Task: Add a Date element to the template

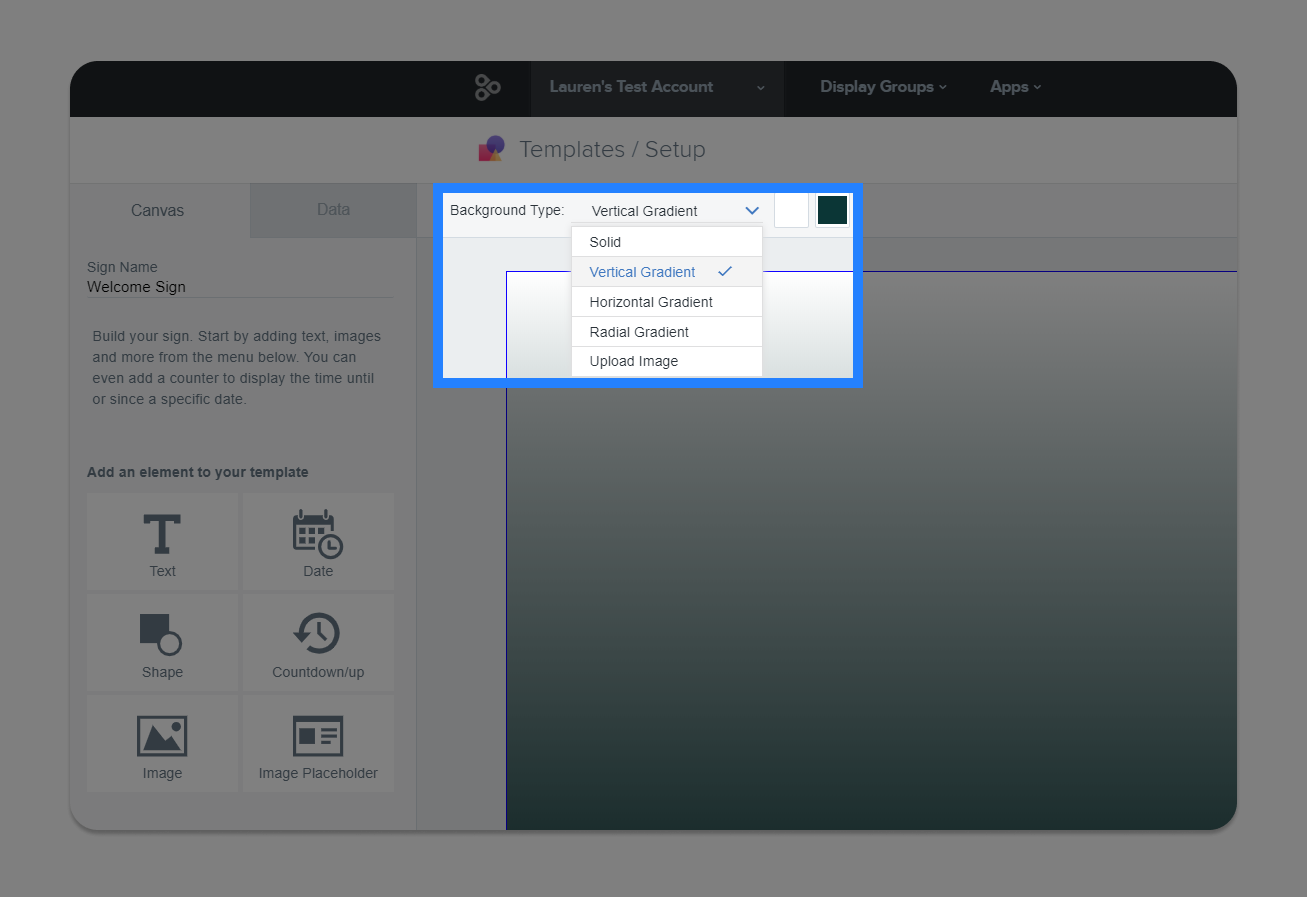Action: point(317,541)
